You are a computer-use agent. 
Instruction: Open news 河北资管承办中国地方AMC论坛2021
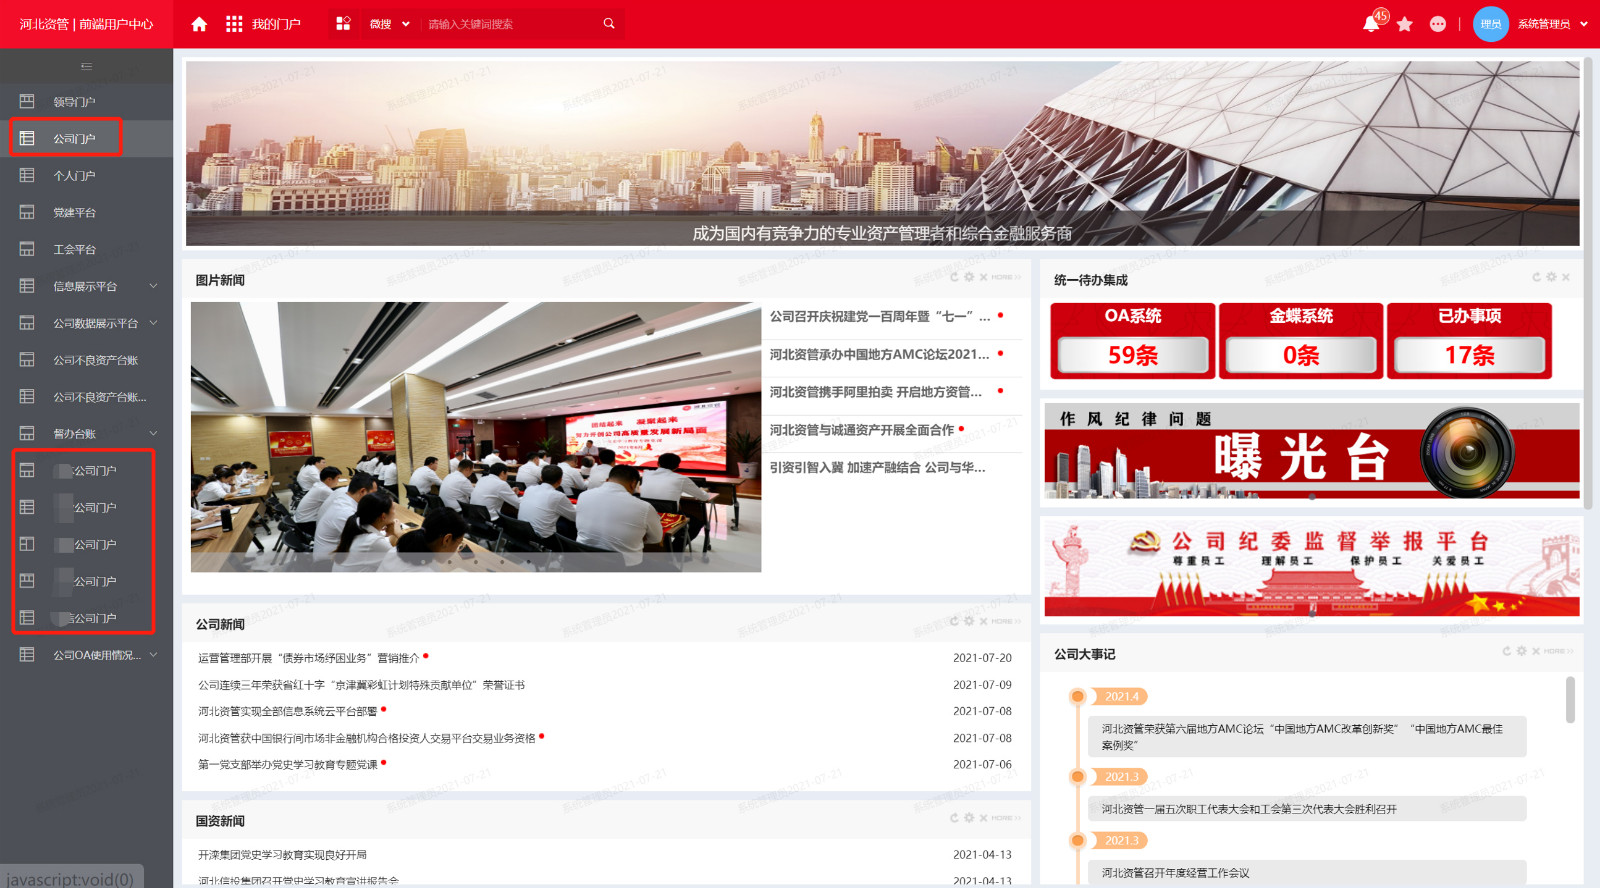pyautogui.click(x=880, y=354)
